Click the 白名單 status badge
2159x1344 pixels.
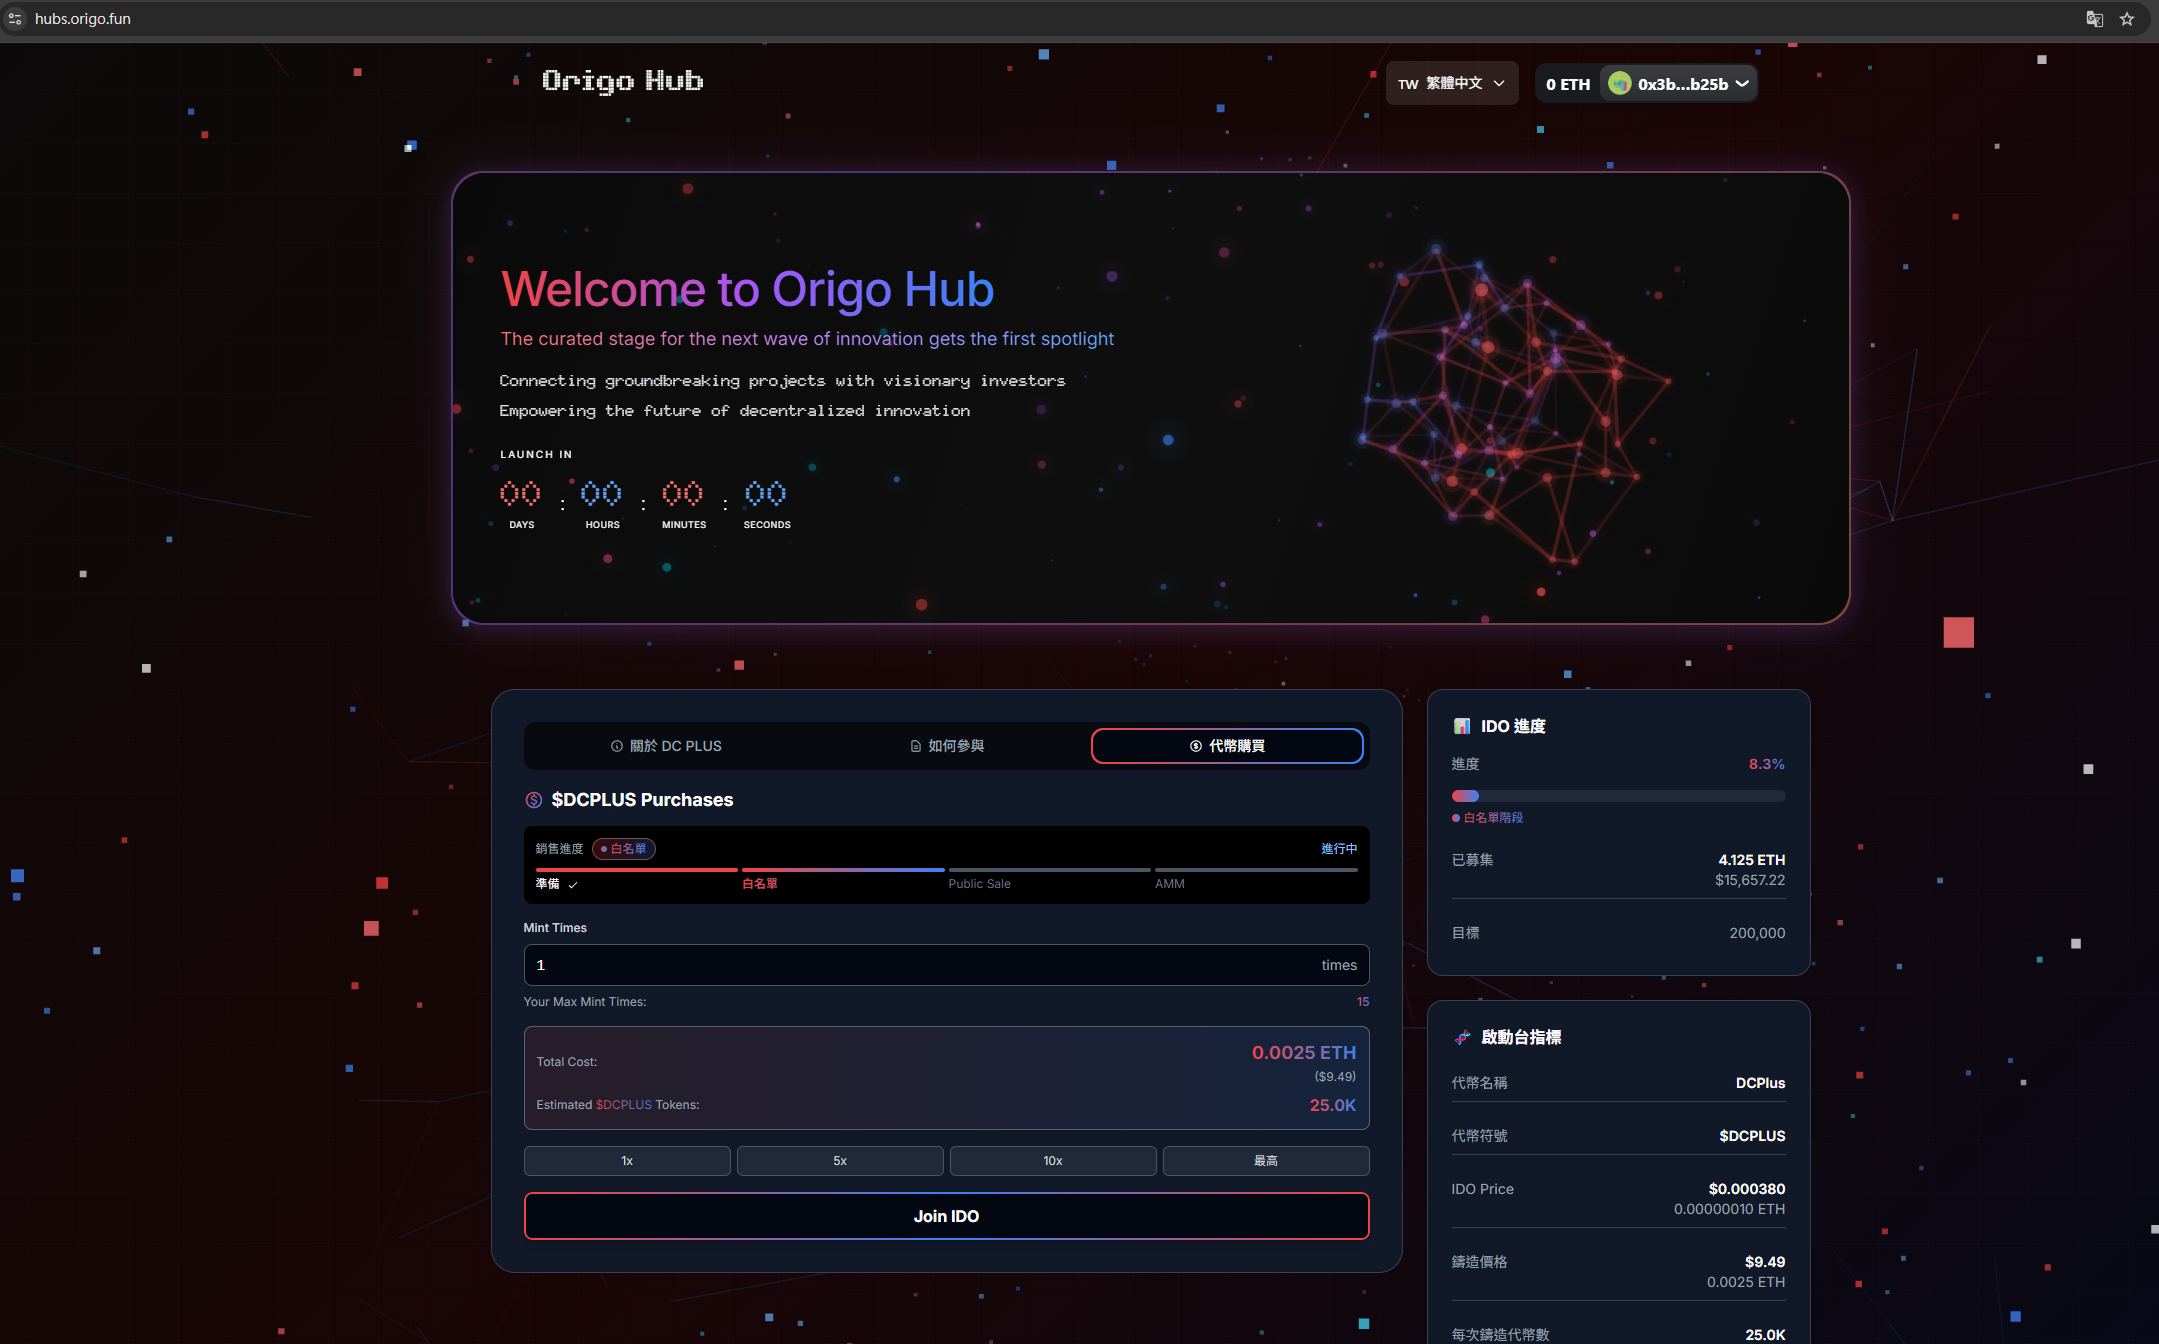622,848
